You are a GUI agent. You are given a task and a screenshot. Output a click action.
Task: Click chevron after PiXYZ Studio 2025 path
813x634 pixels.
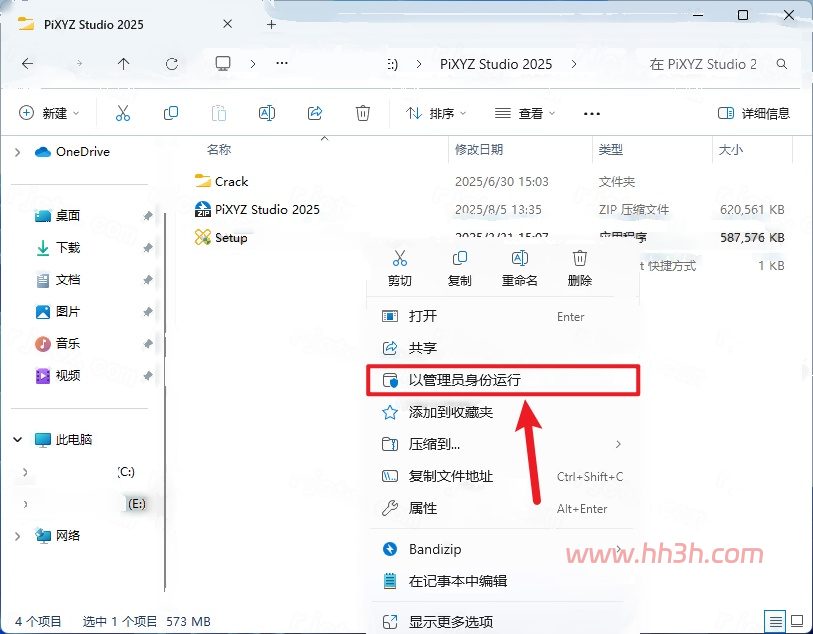(574, 64)
